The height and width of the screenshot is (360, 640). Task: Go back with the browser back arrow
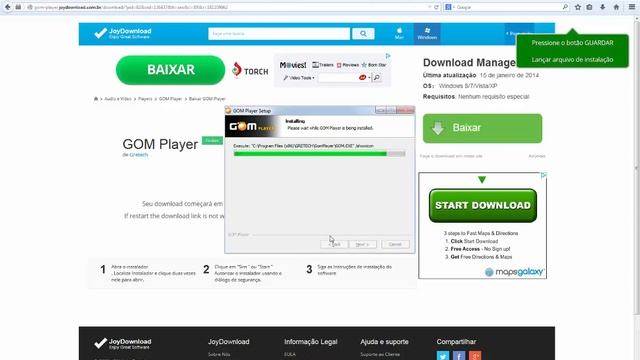[7, 7]
